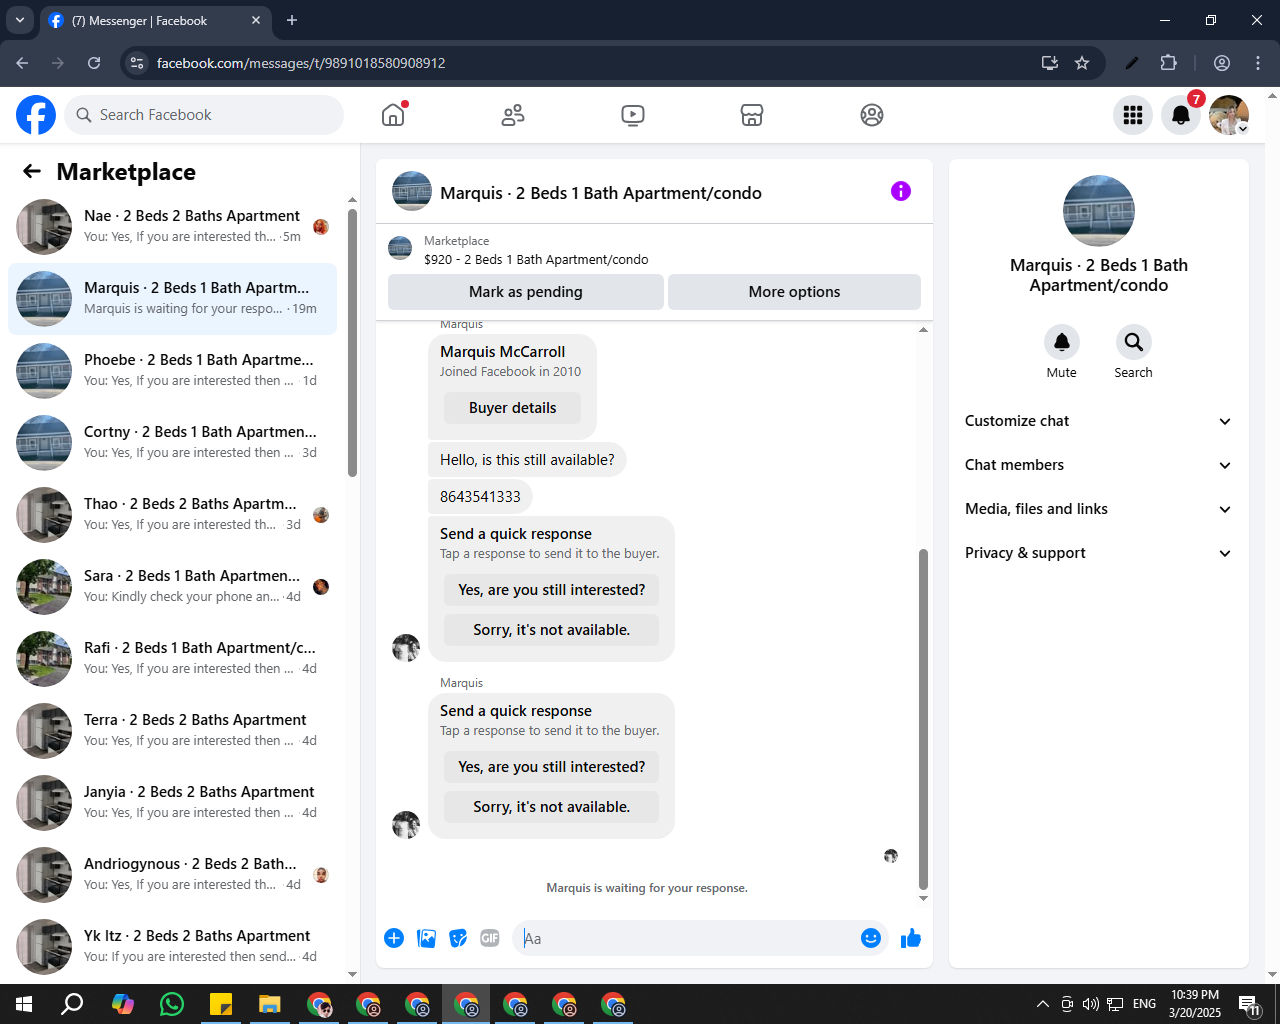Expand Chat members section
1280x1024 pixels.
(1098, 465)
